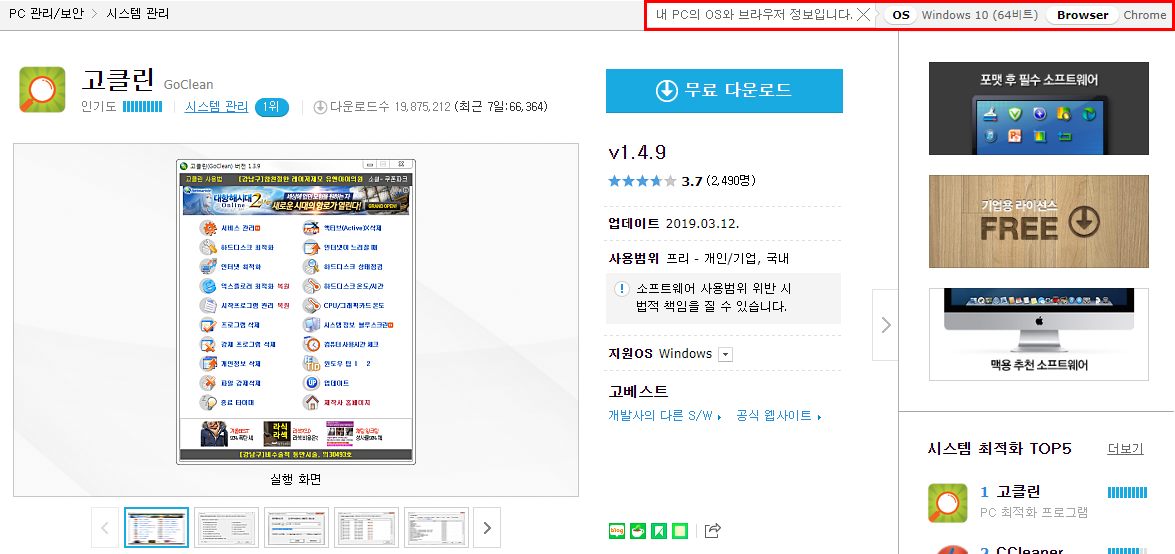Click the side panel collapse chevron
This screenshot has width=1175, height=554.
coord(886,325)
